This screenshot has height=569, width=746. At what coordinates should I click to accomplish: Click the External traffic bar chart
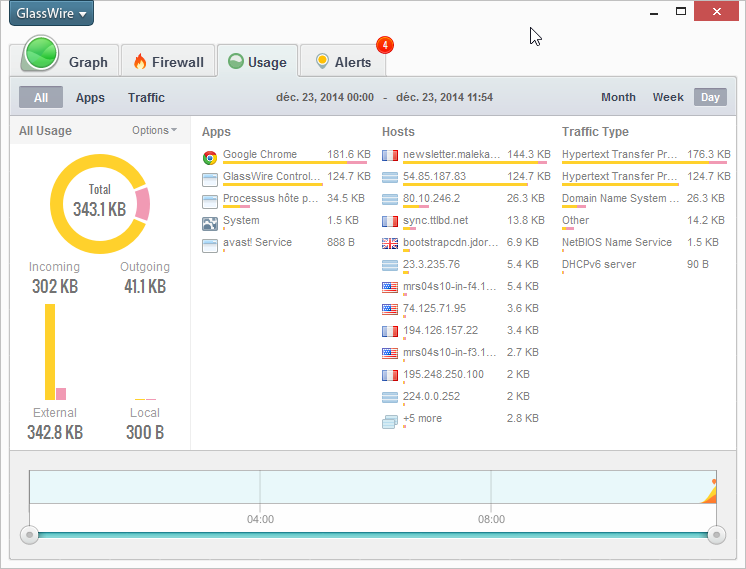[x=55, y=352]
